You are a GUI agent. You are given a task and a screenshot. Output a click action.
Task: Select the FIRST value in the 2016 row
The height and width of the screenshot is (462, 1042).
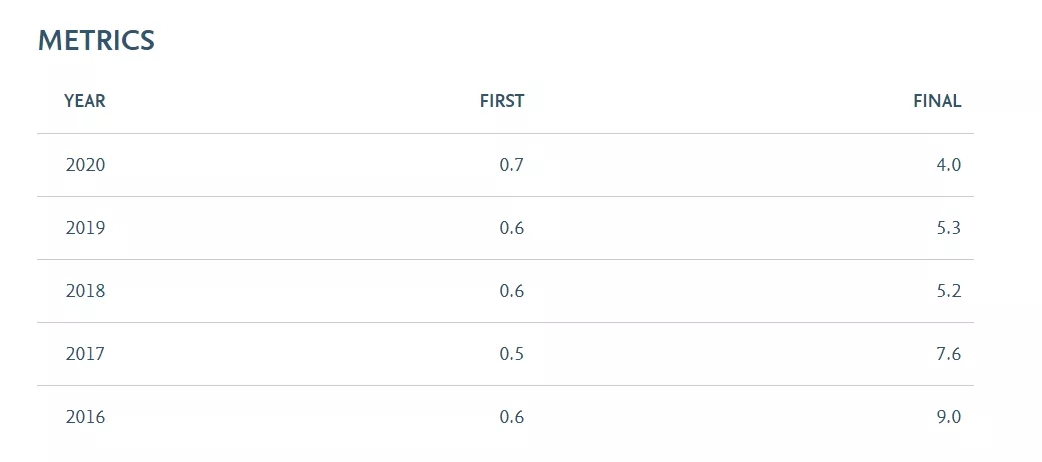click(x=512, y=417)
